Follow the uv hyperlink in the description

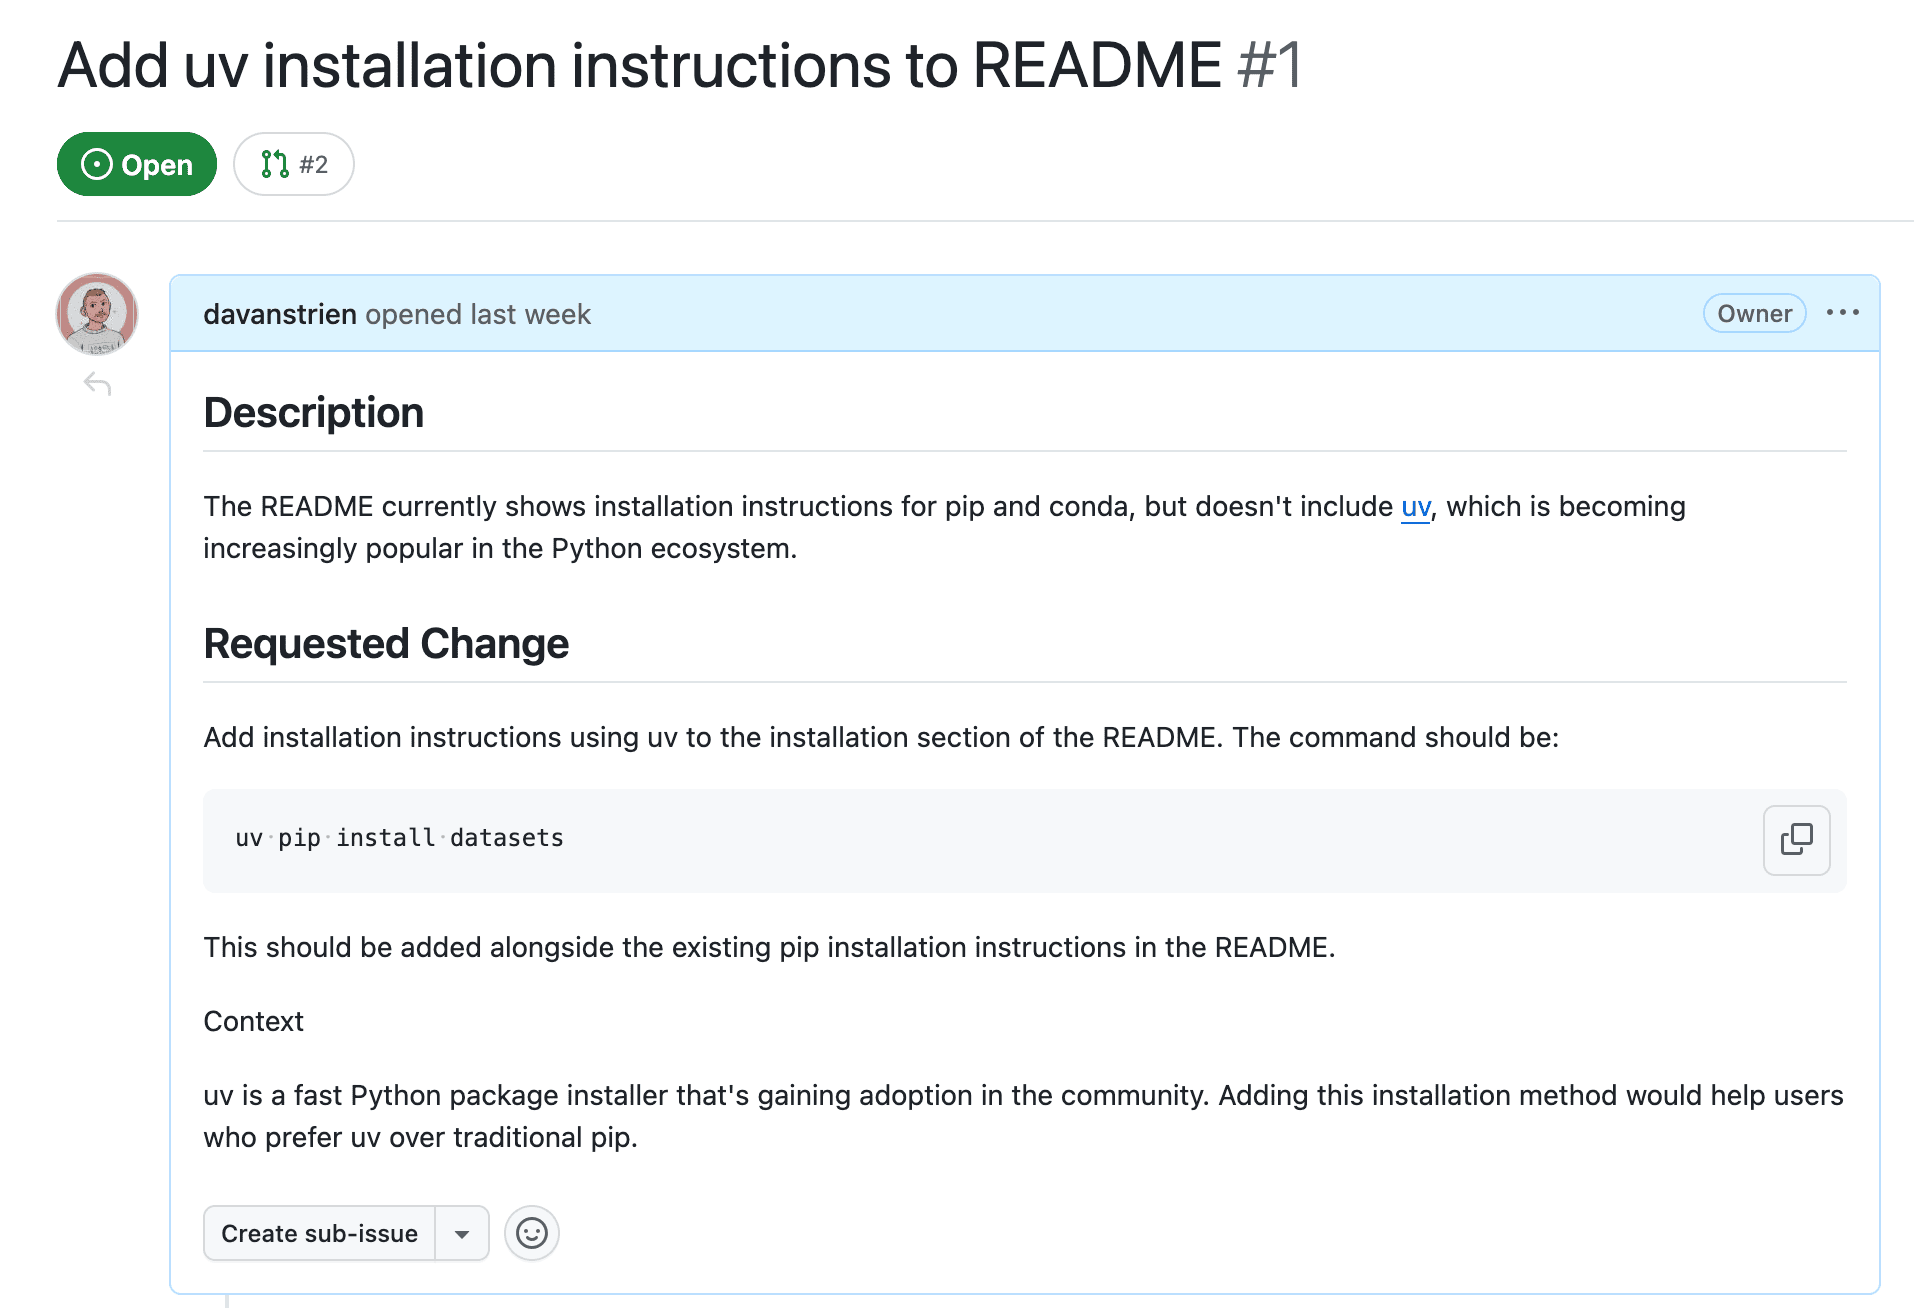point(1414,507)
